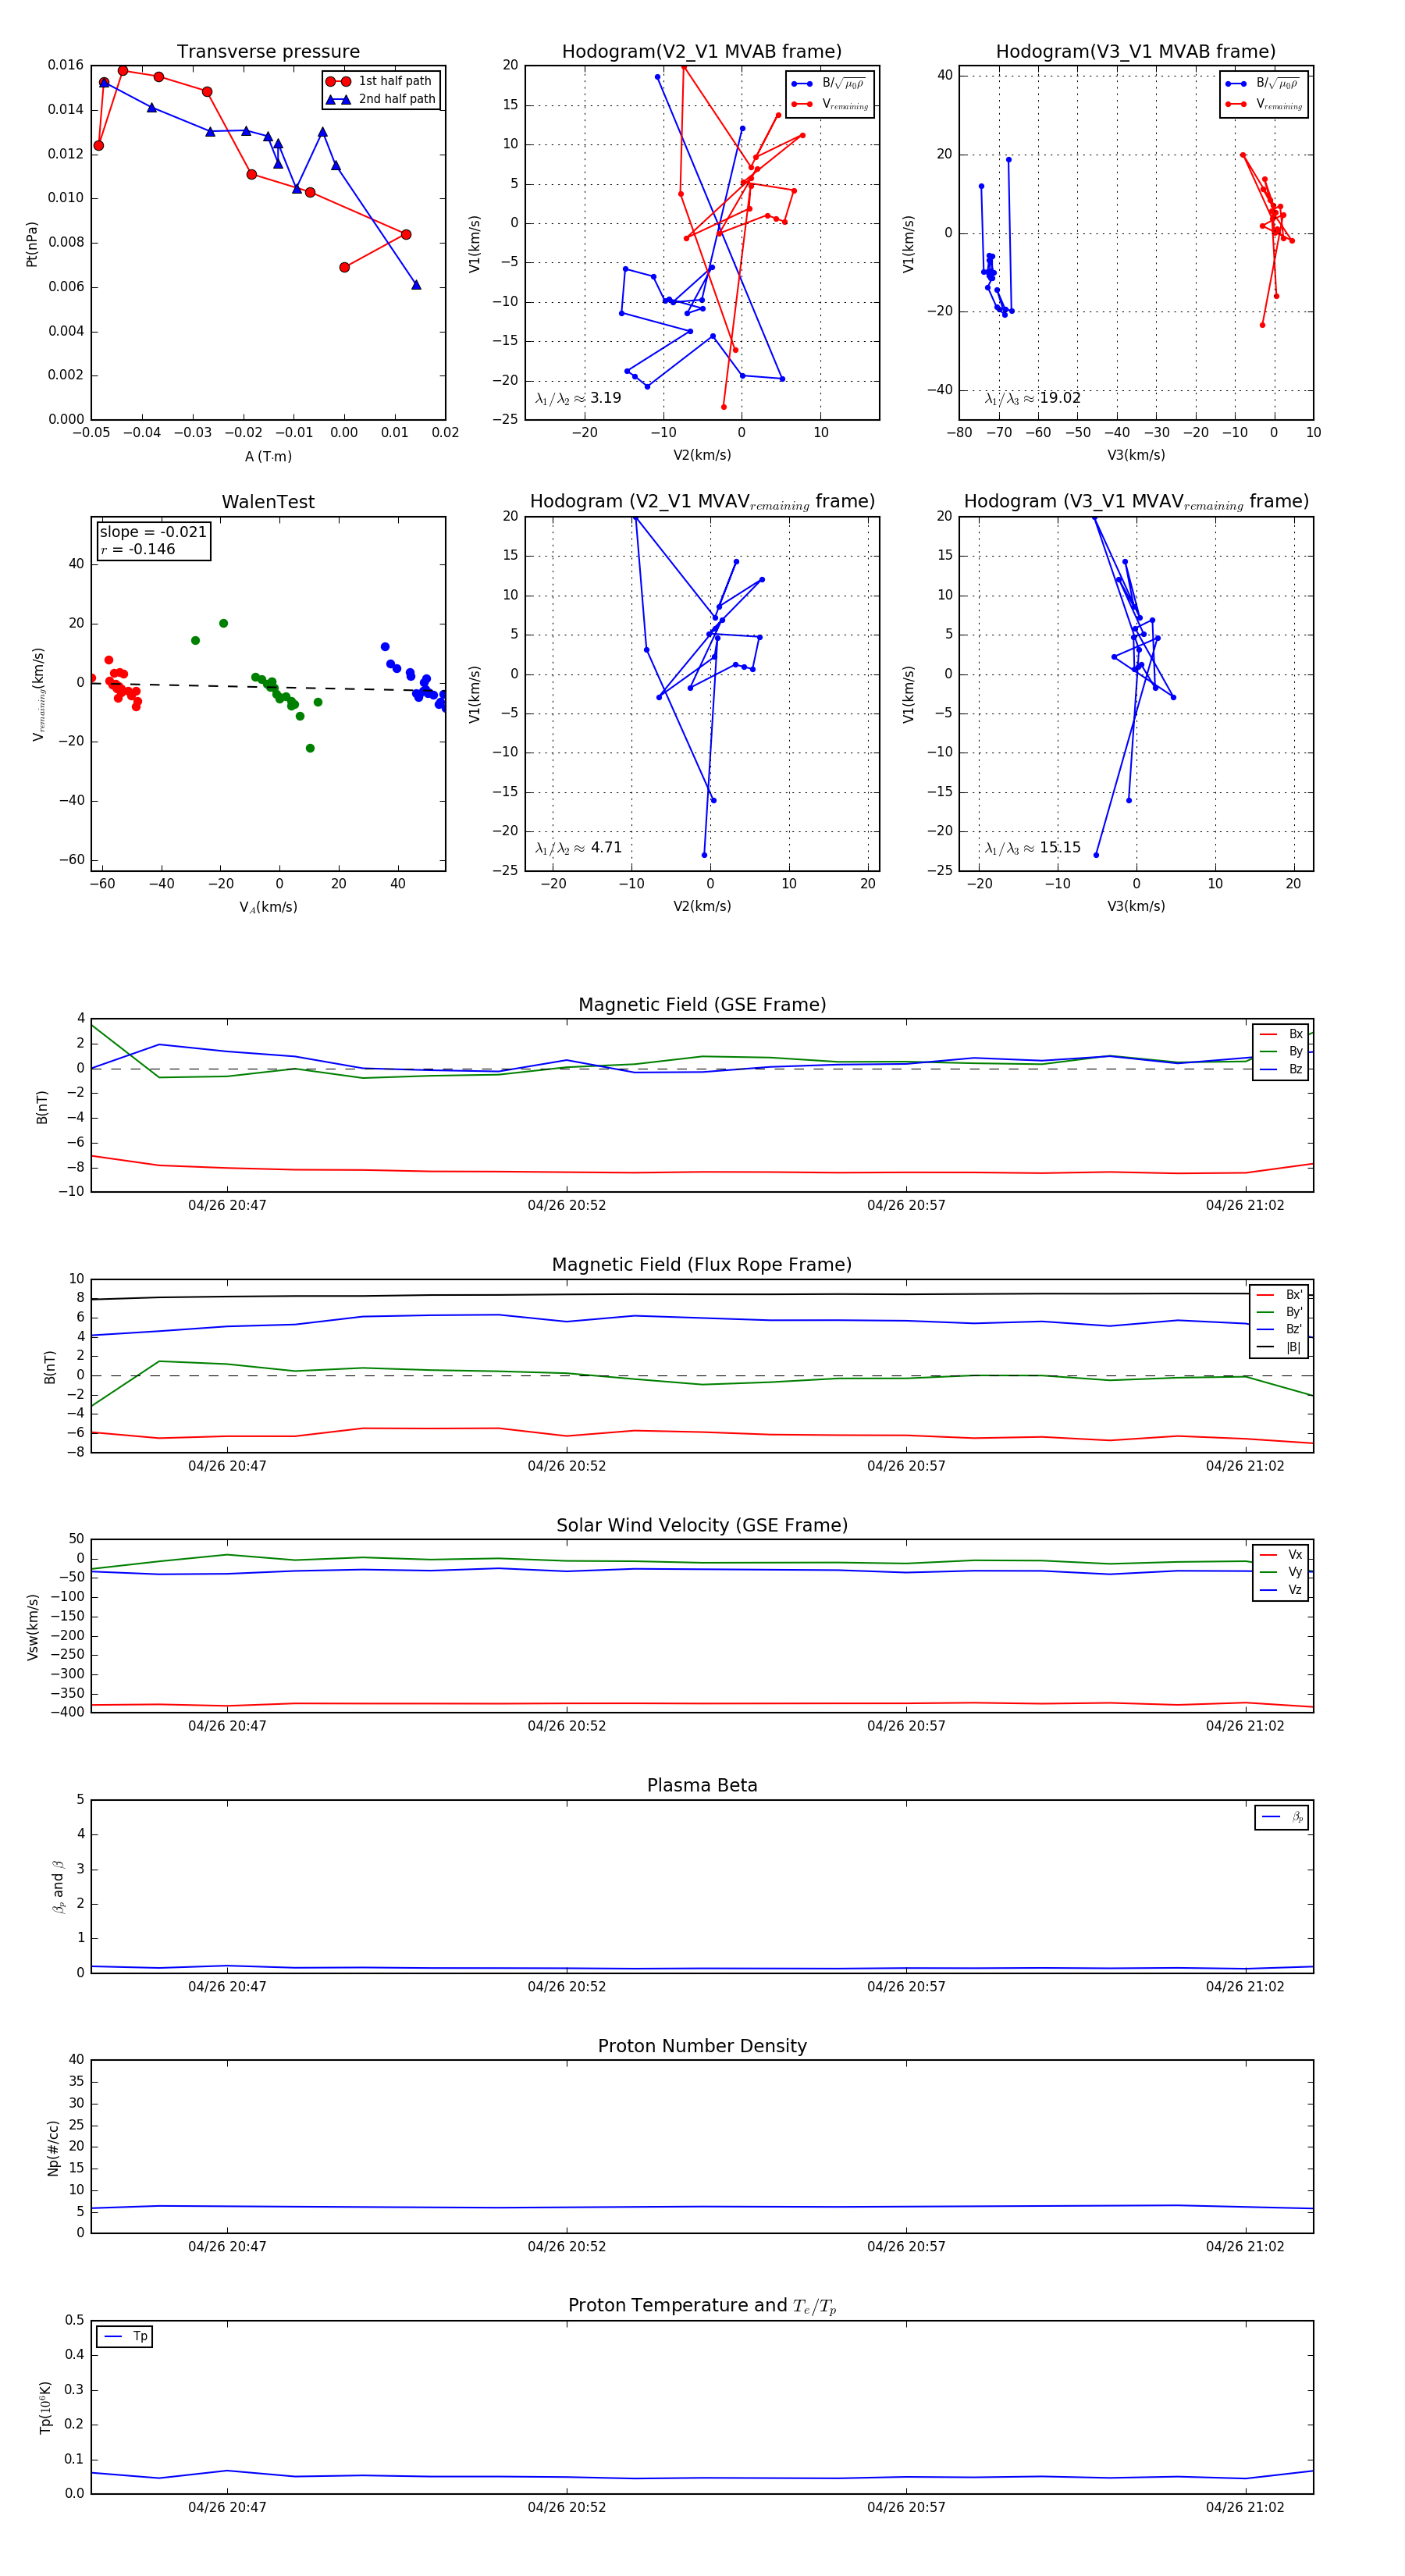Select the "By'" legend entry in Flux Rope plot
This screenshot has height=2576, width=1405.
[1280, 1312]
